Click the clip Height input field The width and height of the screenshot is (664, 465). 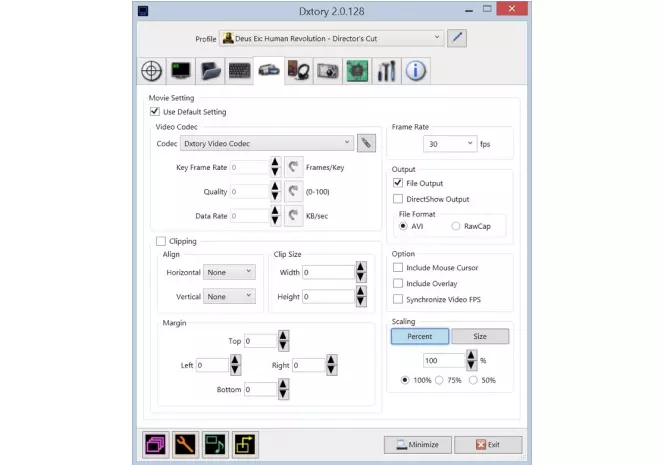pos(328,296)
